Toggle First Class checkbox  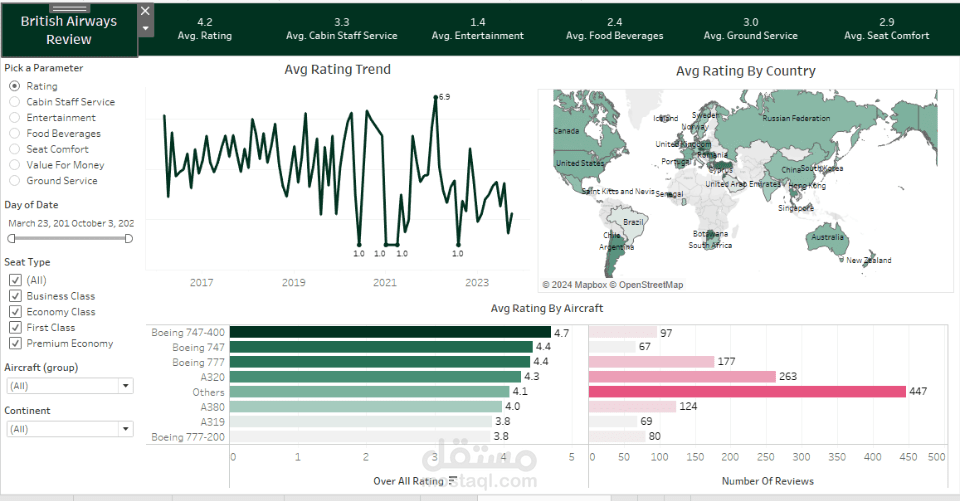click(15, 328)
